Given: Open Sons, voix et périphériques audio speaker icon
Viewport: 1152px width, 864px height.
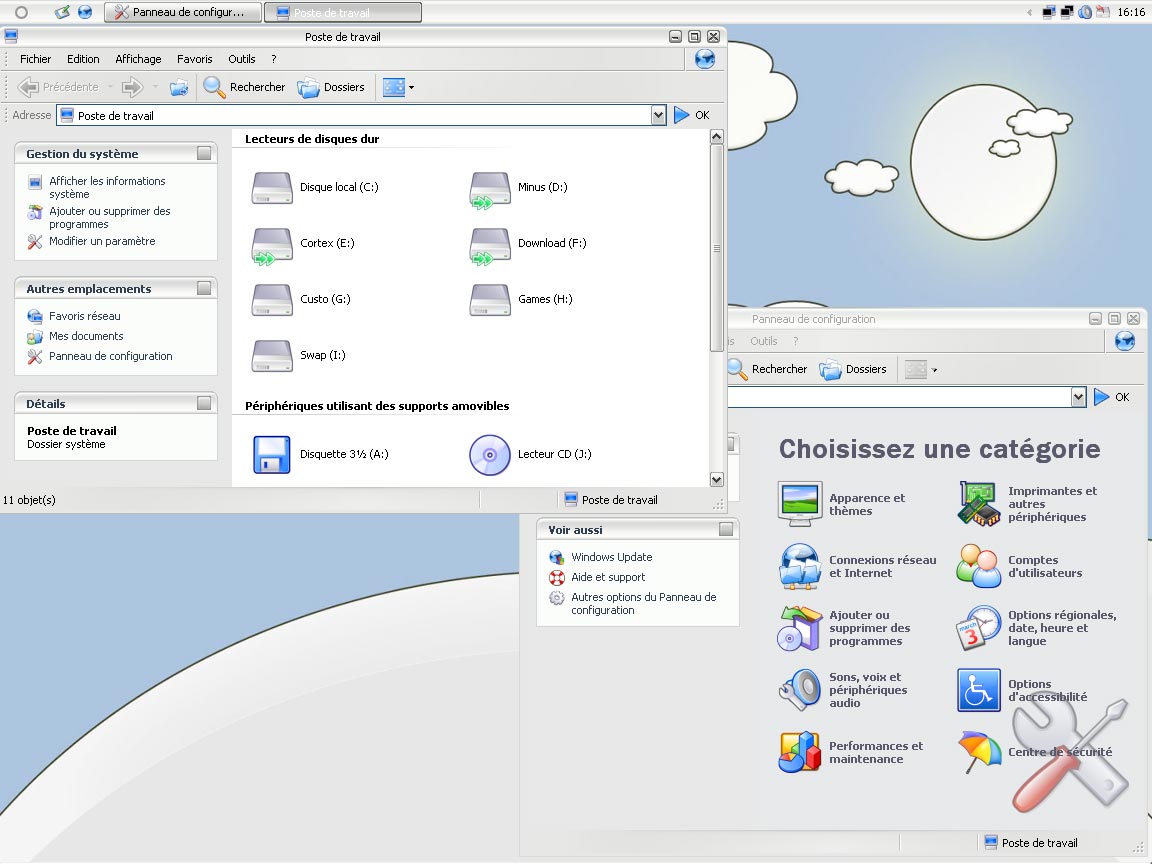Looking at the screenshot, I should [799, 690].
